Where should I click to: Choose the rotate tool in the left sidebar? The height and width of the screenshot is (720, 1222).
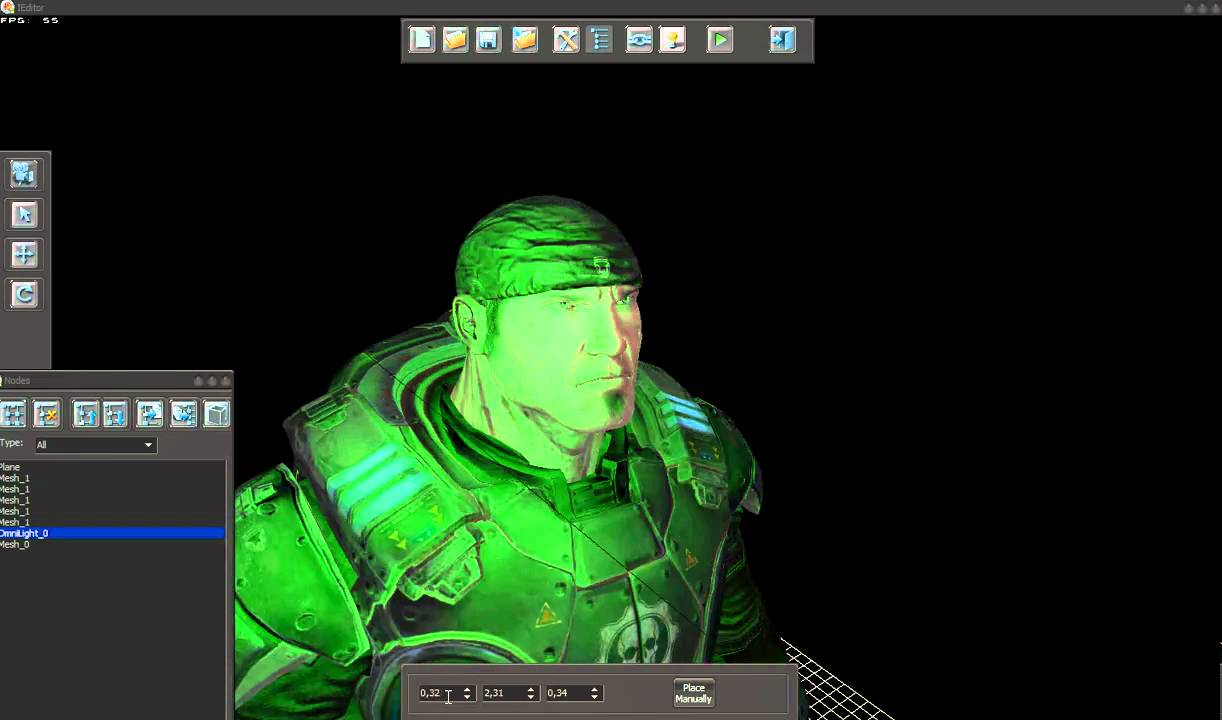(24, 294)
